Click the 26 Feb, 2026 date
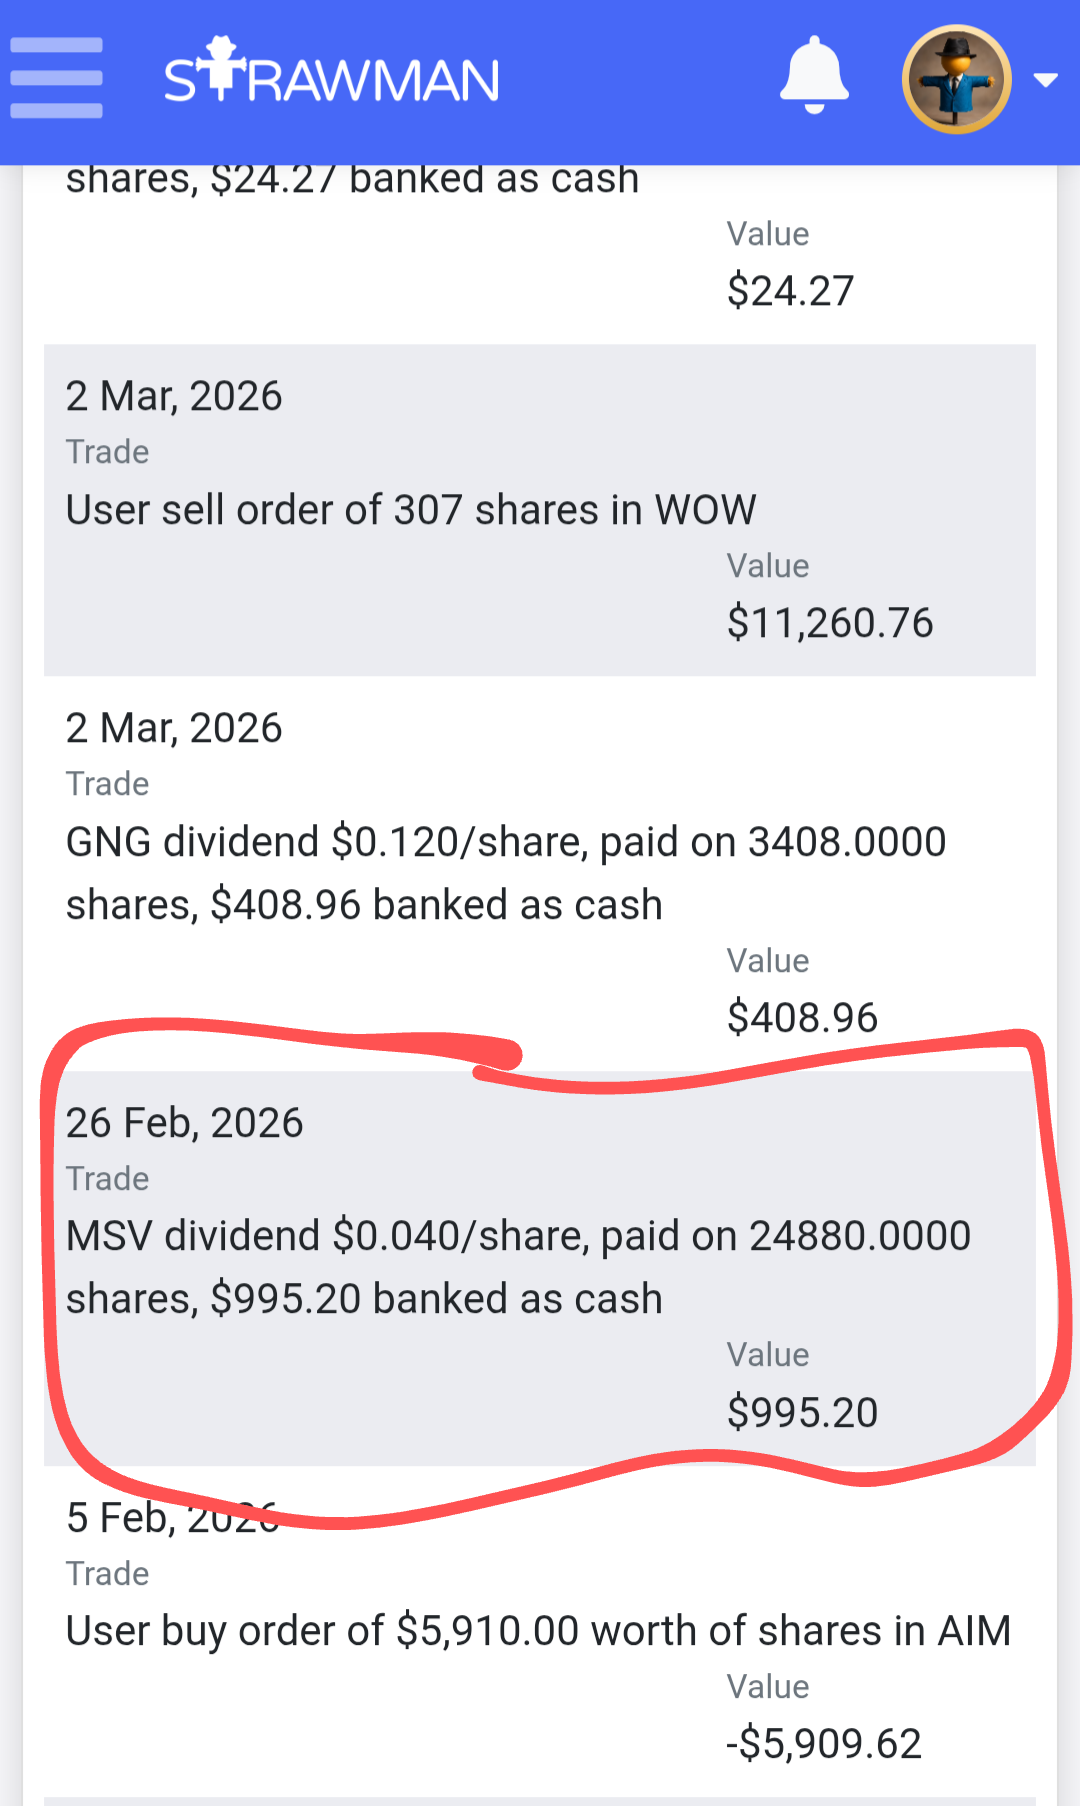 coord(184,1123)
